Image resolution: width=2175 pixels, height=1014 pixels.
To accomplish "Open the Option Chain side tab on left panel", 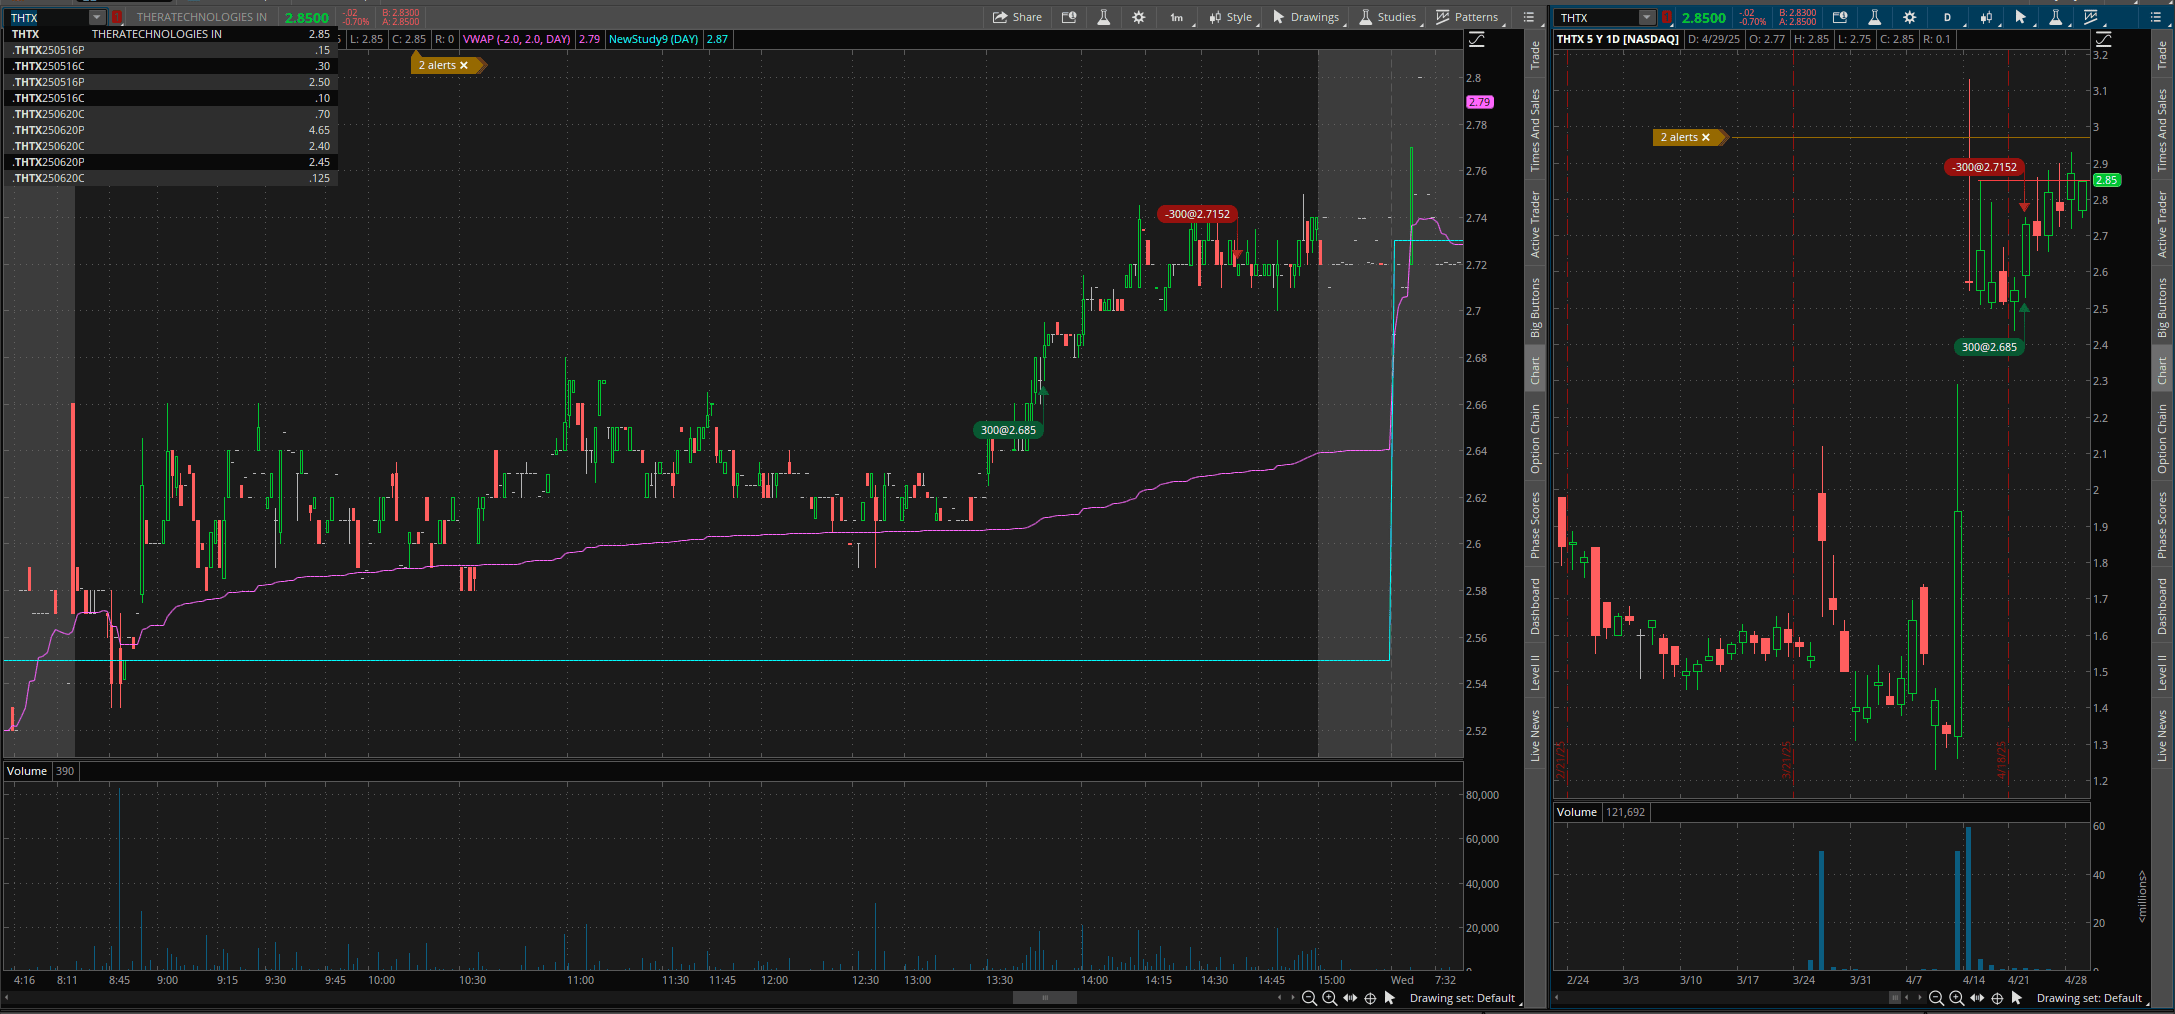I will pyautogui.click(x=1535, y=438).
